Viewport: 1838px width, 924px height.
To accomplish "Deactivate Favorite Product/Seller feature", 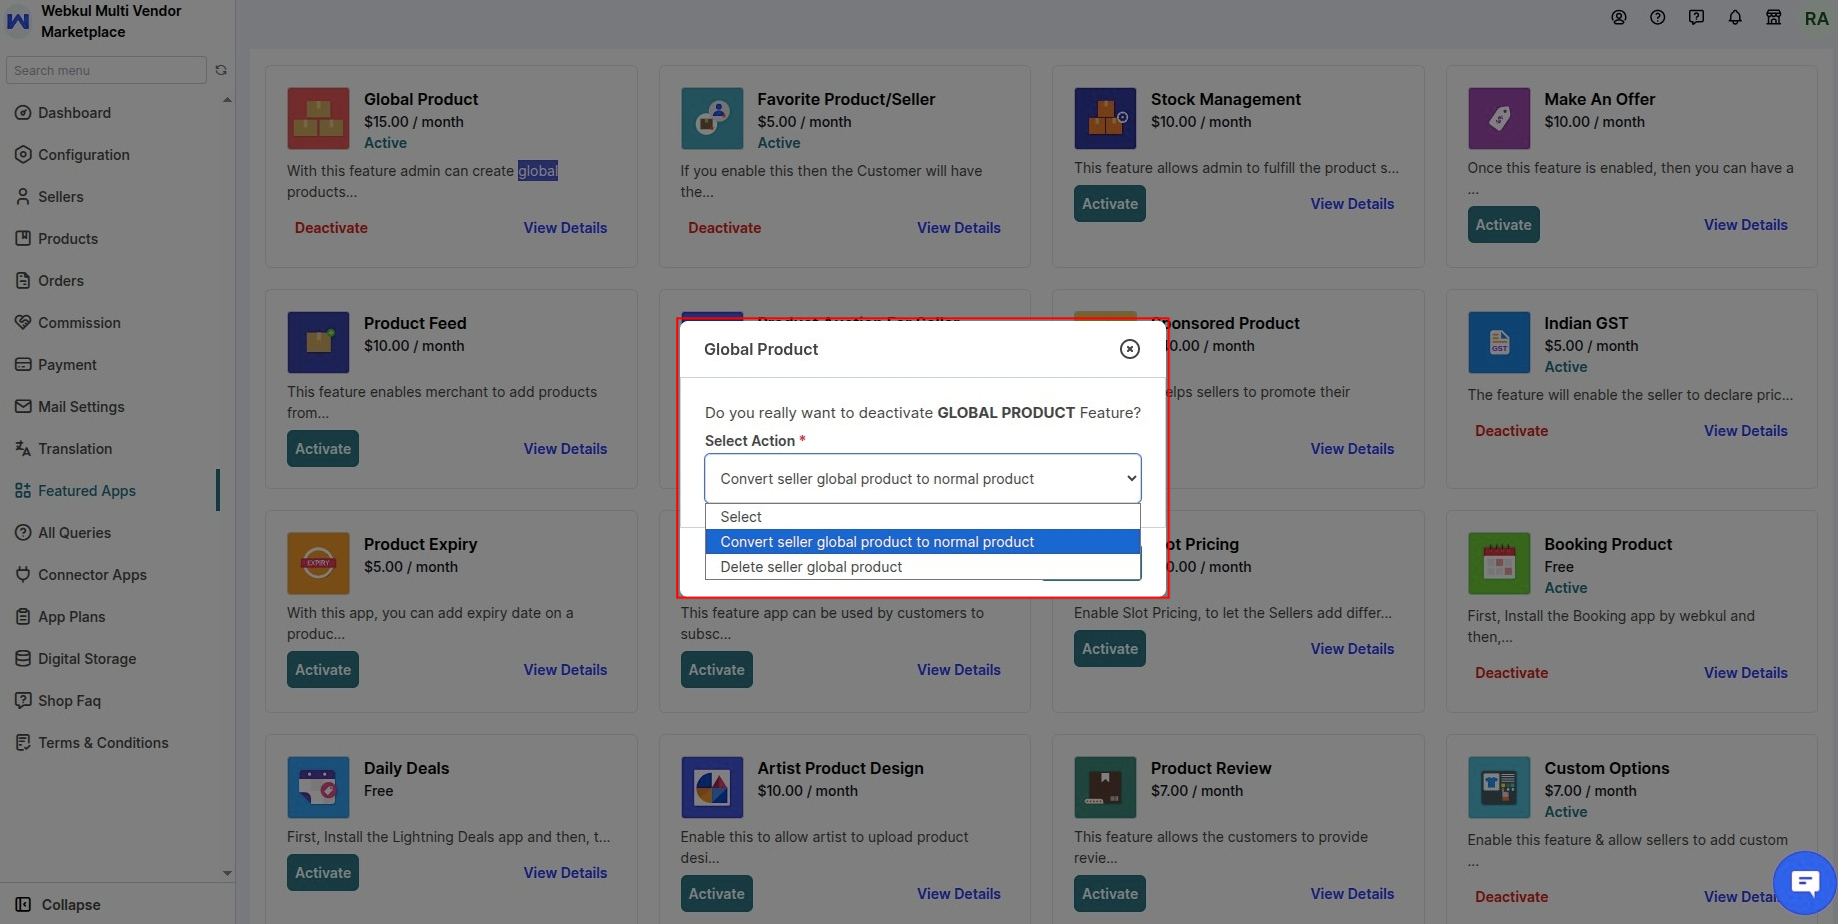I will tap(725, 228).
